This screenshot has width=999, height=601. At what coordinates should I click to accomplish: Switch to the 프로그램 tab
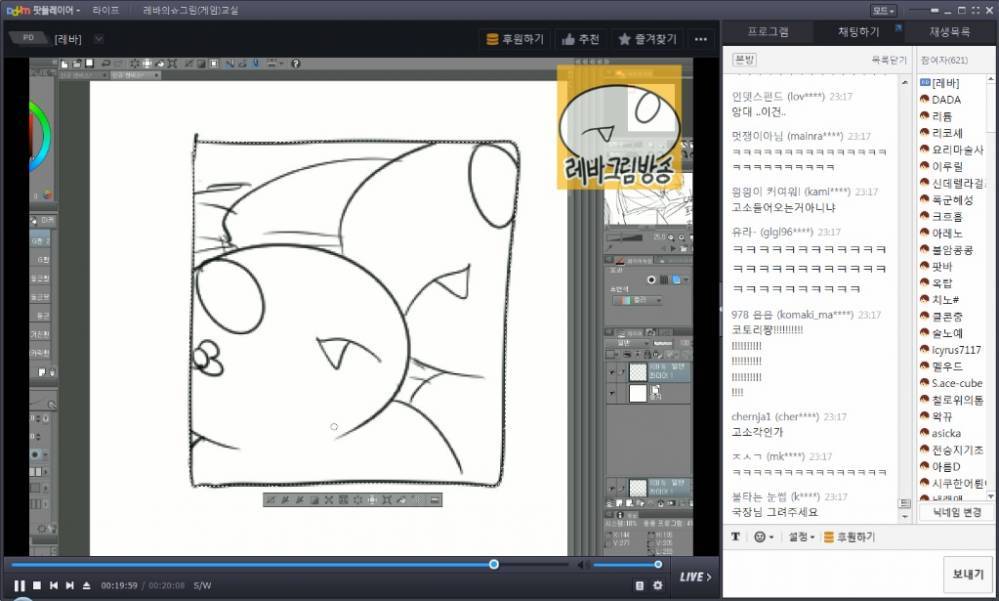click(768, 31)
